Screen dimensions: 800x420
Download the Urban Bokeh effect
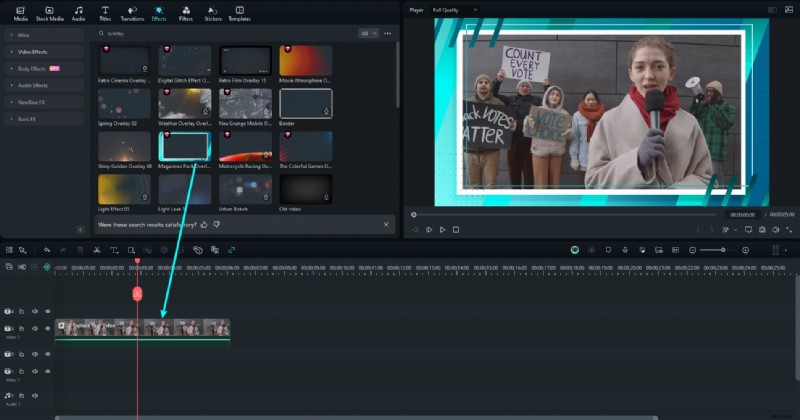(x=266, y=197)
